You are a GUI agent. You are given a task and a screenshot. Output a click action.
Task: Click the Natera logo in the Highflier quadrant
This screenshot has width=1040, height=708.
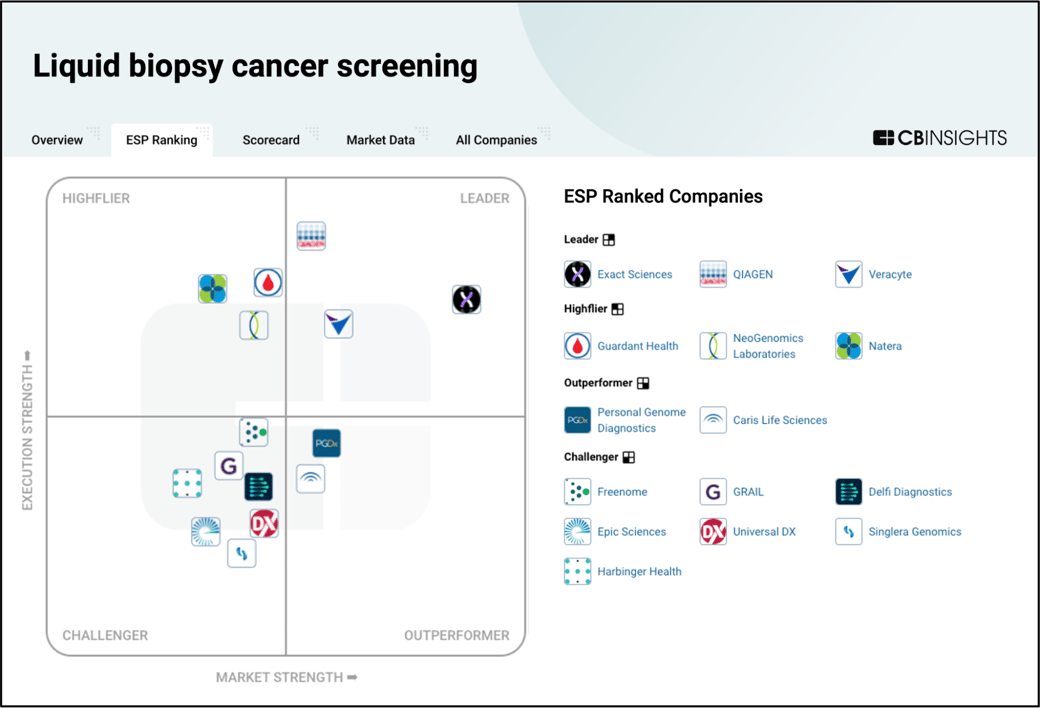[x=213, y=289]
